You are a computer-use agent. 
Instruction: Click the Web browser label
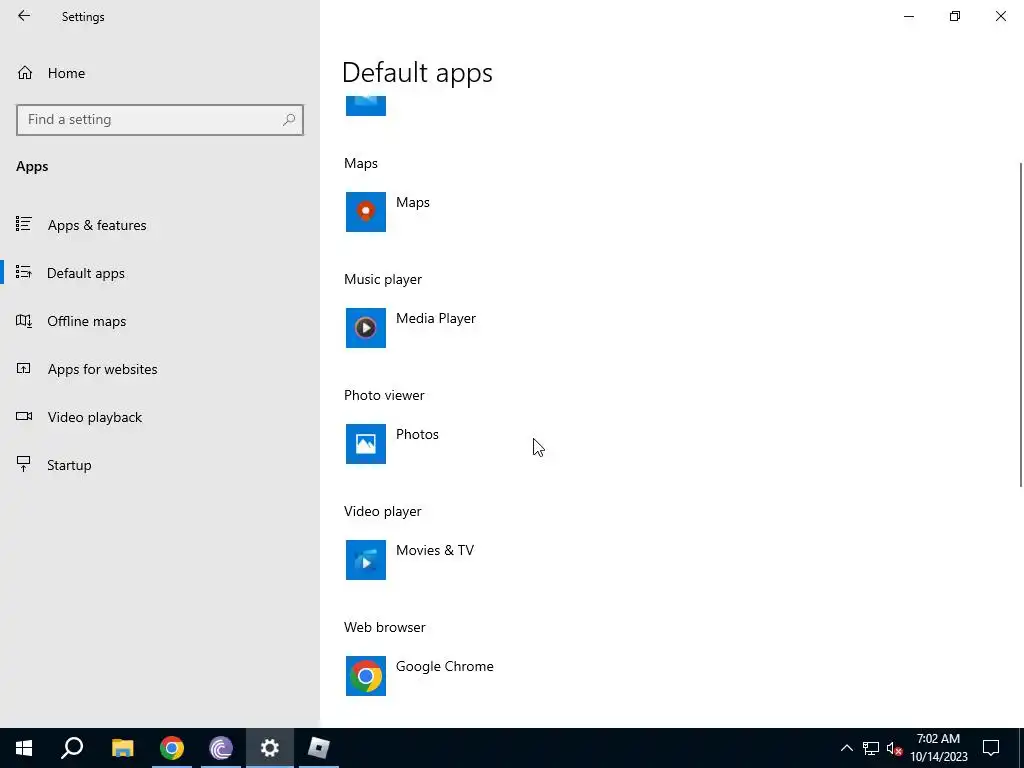point(385,627)
